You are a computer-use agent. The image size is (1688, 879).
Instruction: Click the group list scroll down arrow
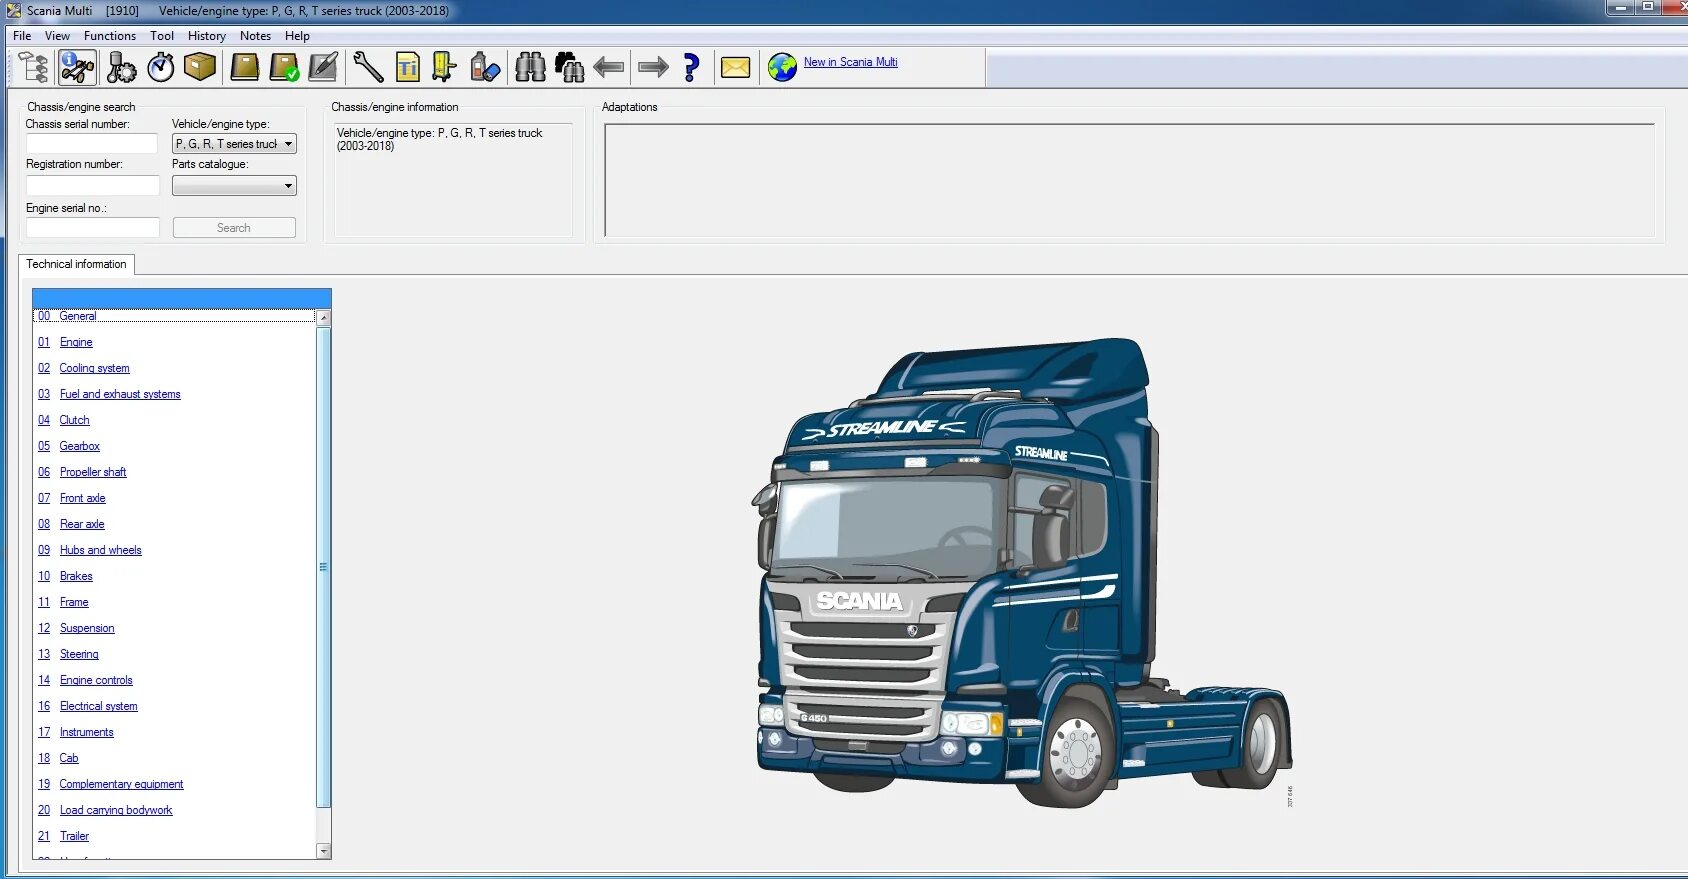click(323, 851)
